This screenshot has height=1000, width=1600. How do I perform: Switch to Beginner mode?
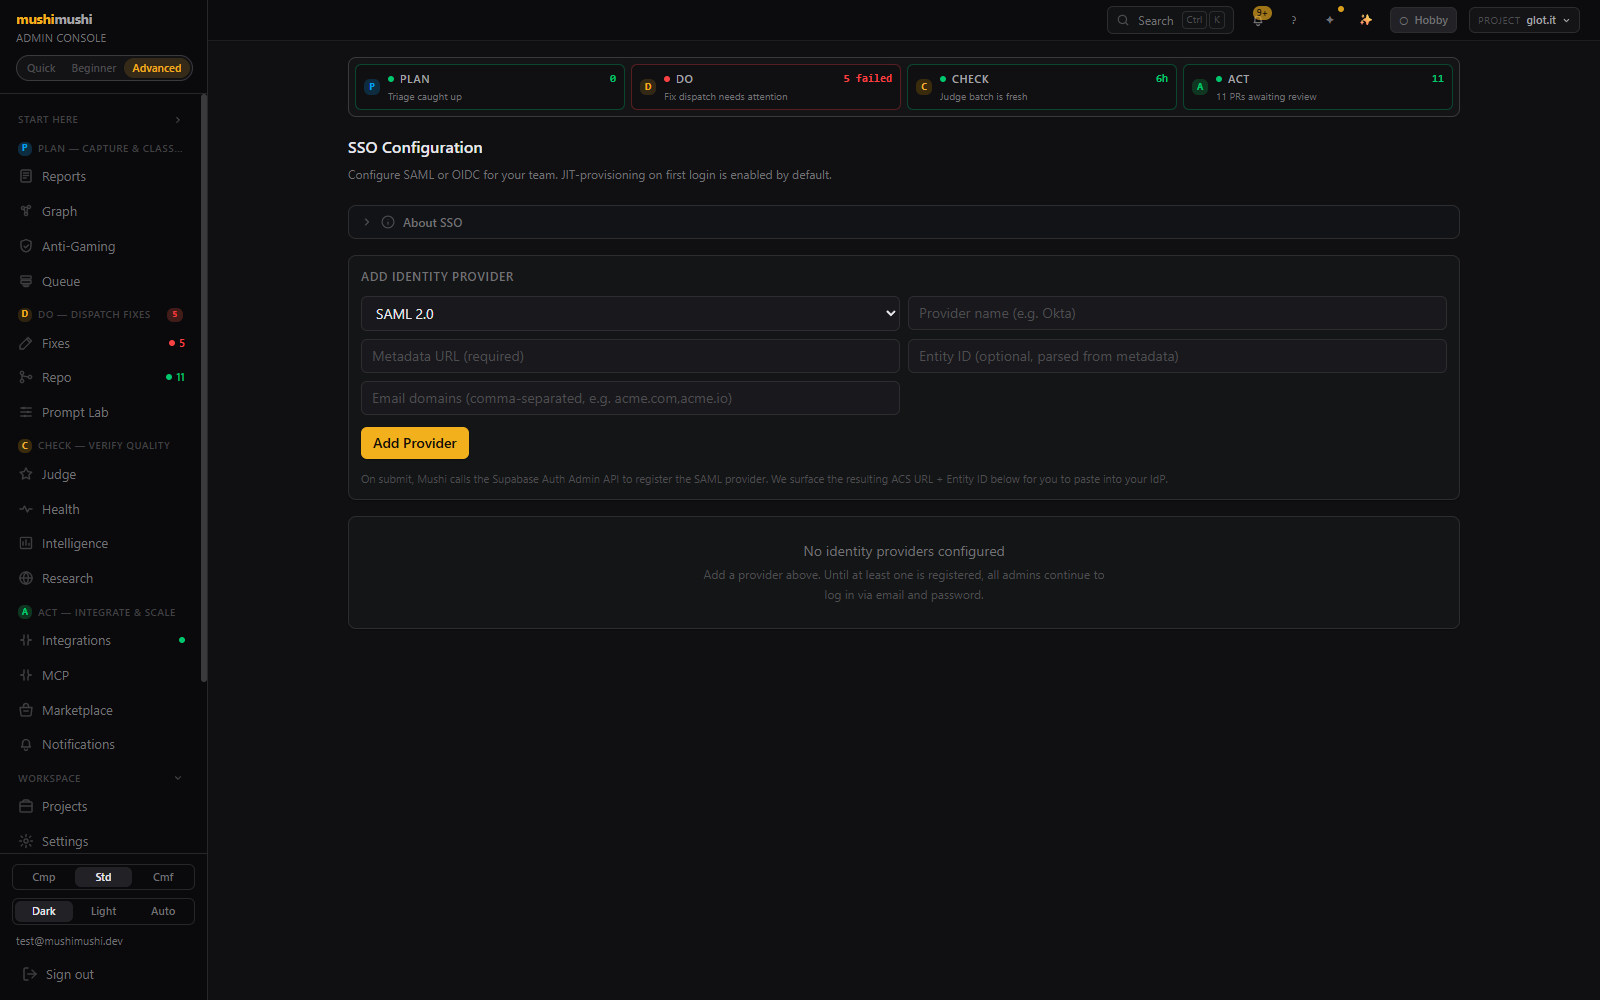94,68
